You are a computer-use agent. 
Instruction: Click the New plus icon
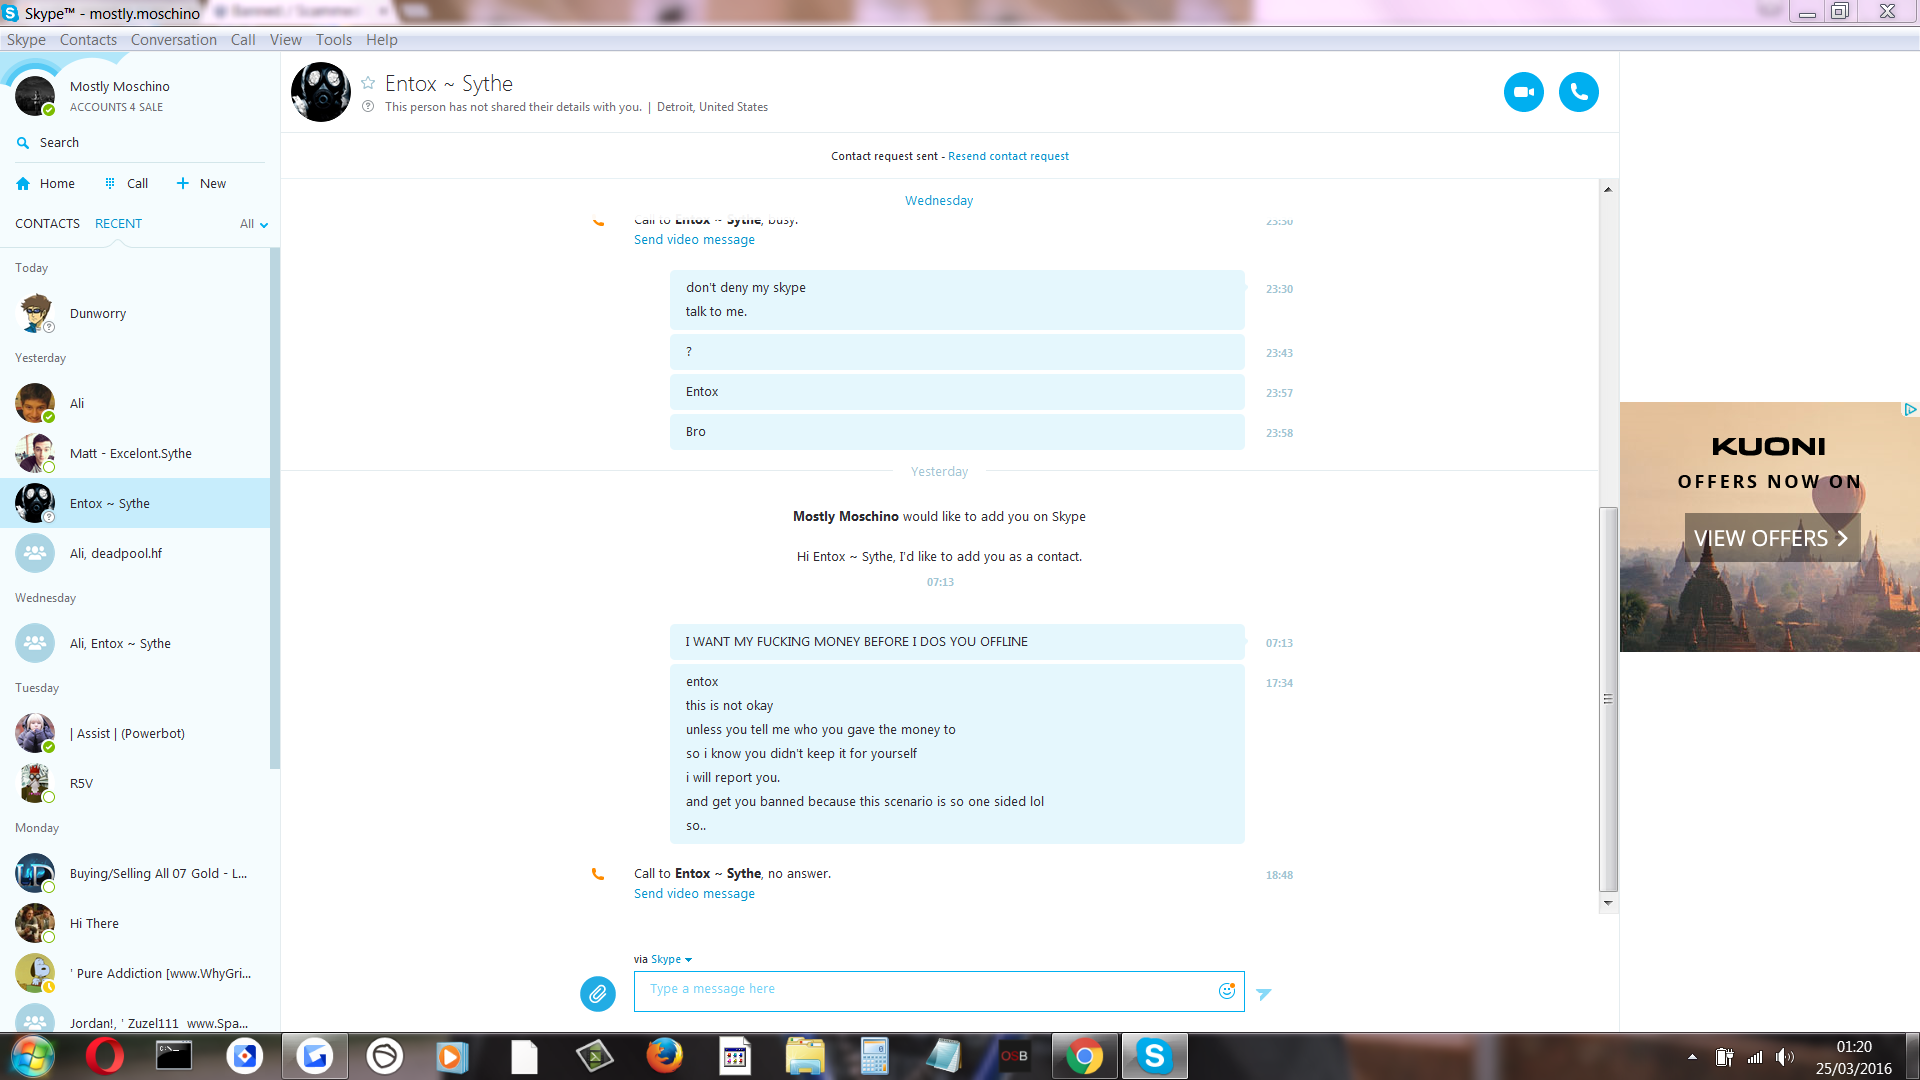pyautogui.click(x=183, y=184)
